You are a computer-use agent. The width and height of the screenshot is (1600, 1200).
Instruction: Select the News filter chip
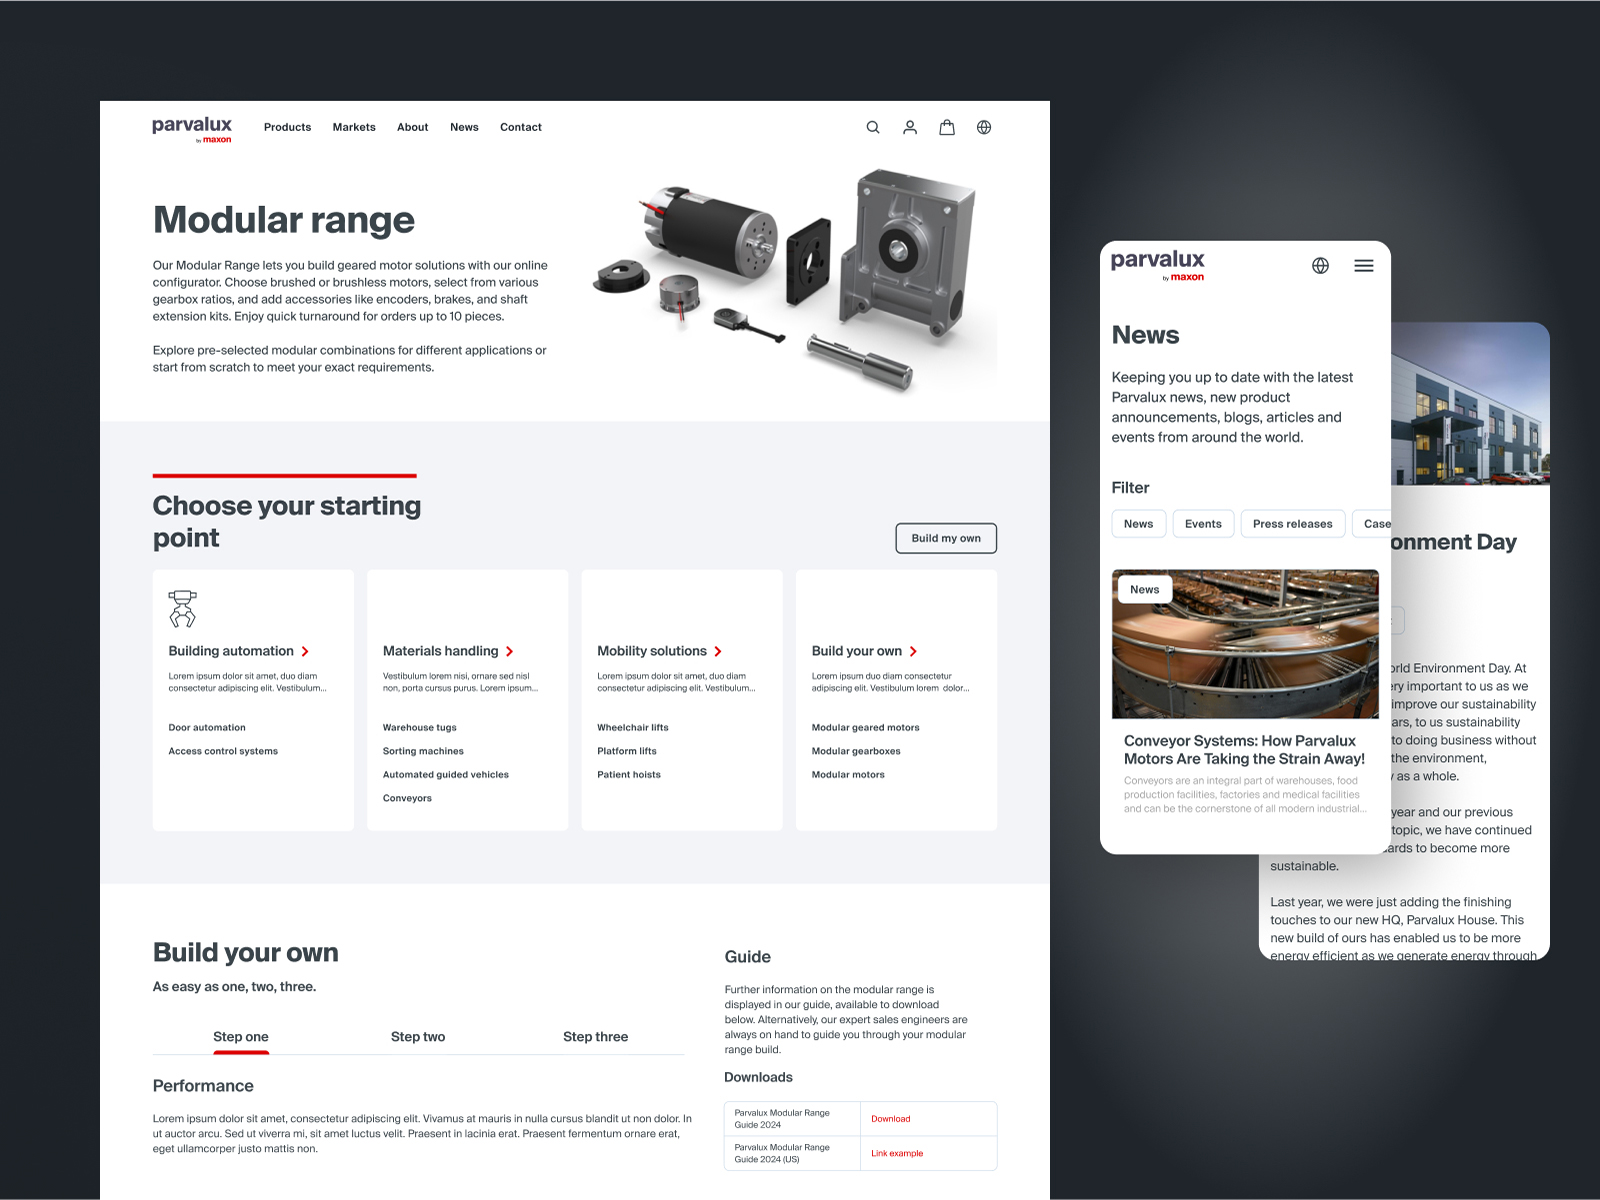point(1138,524)
